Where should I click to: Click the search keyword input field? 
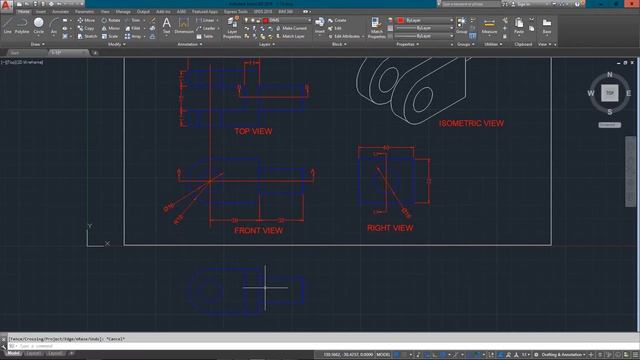(470, 4)
